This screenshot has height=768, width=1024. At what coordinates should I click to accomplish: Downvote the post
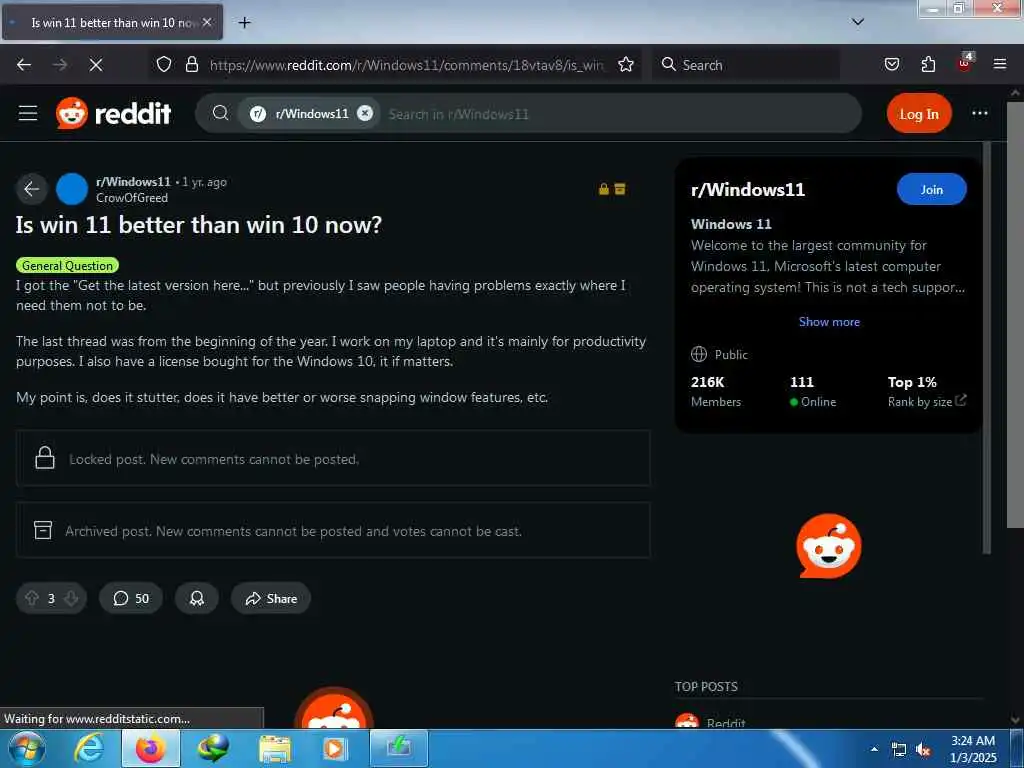[x=71, y=598]
